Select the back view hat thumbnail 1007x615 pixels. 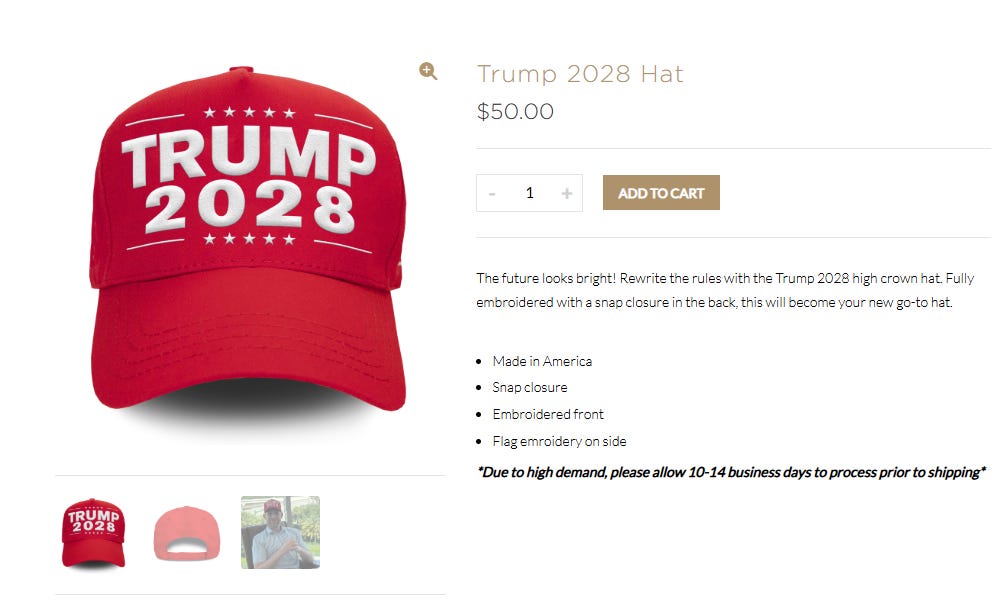click(x=187, y=533)
